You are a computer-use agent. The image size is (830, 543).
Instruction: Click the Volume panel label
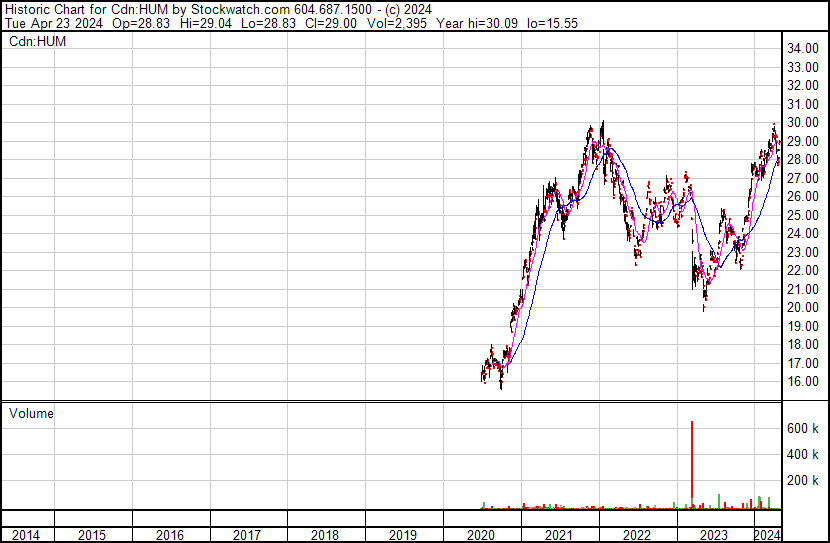[x=31, y=413]
